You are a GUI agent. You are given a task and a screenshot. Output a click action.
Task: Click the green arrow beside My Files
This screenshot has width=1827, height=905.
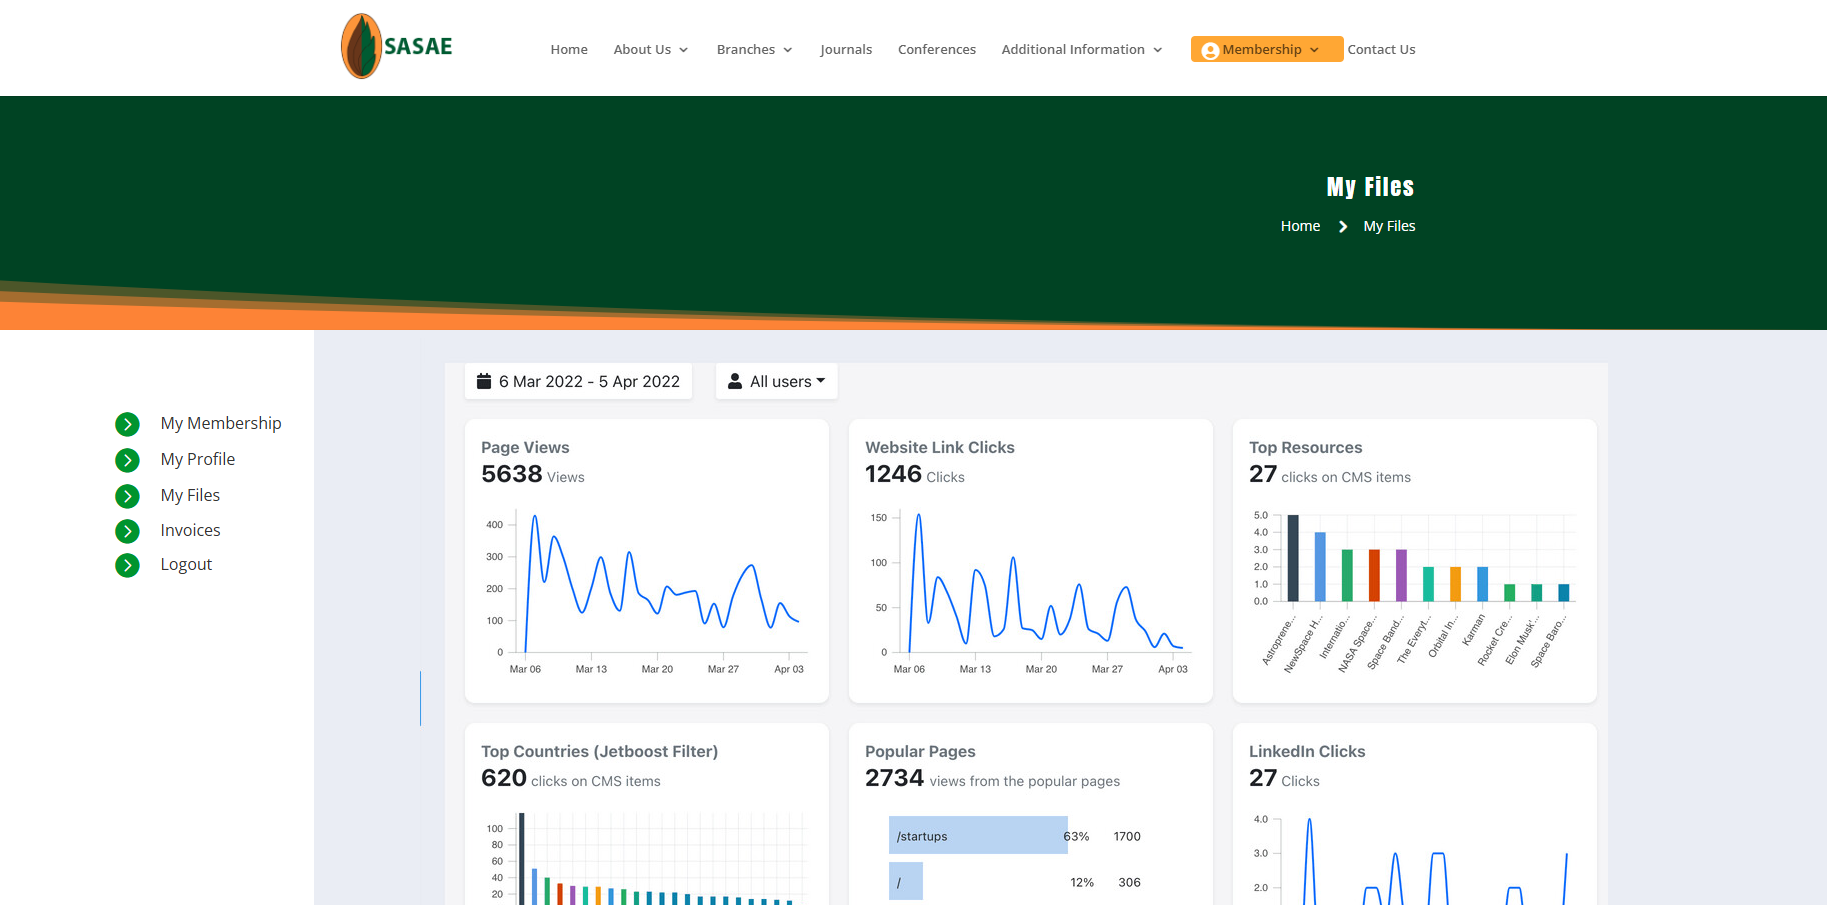click(x=127, y=496)
